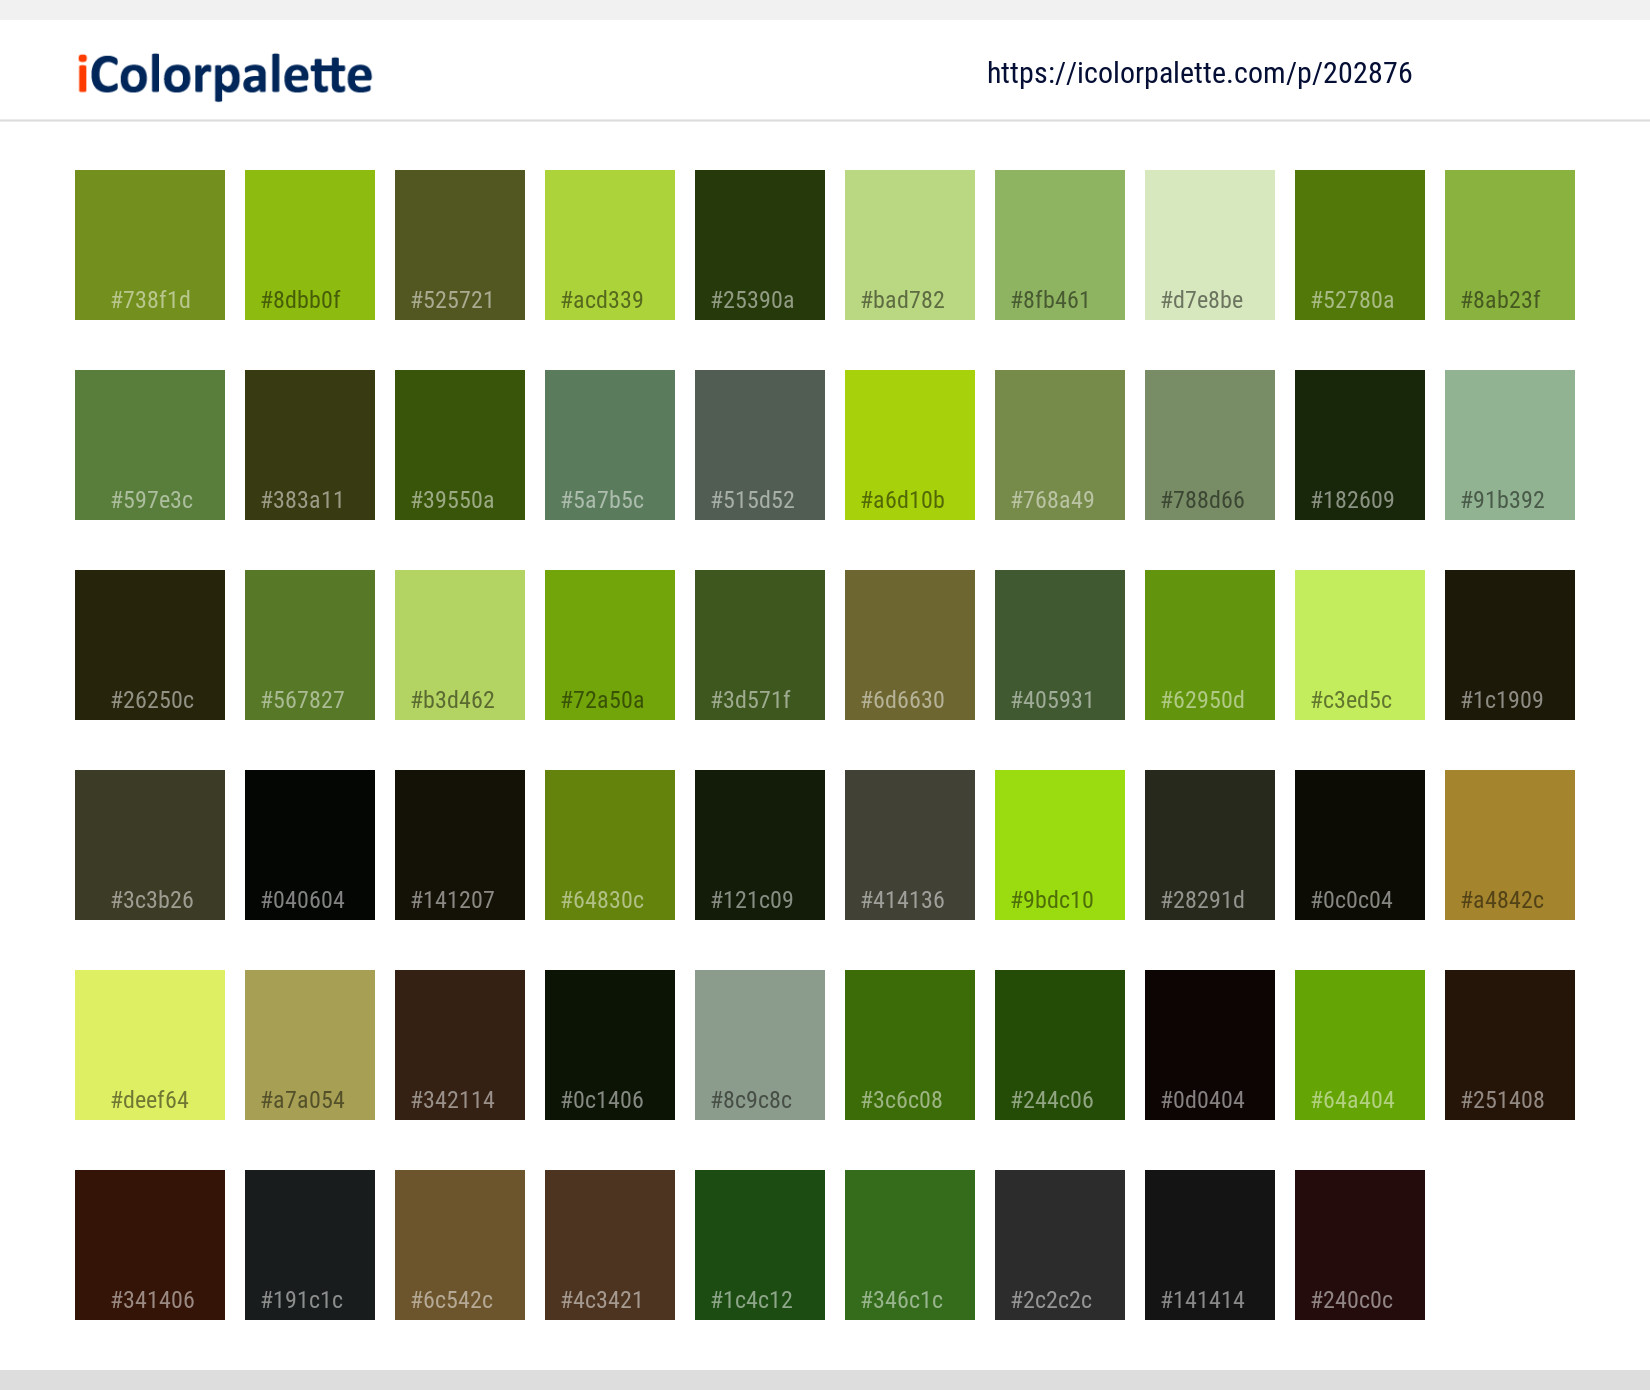Pick the #3c6c08 swatch
The image size is (1650, 1390).
click(910, 1045)
